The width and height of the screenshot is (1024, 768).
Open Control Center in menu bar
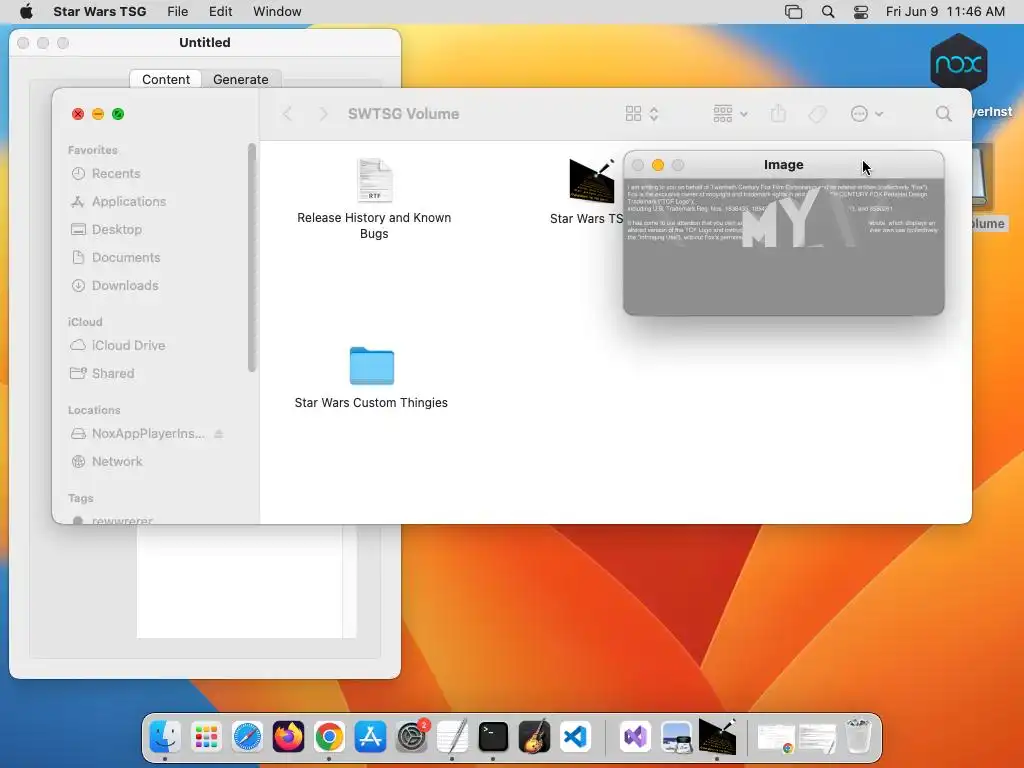861,11
